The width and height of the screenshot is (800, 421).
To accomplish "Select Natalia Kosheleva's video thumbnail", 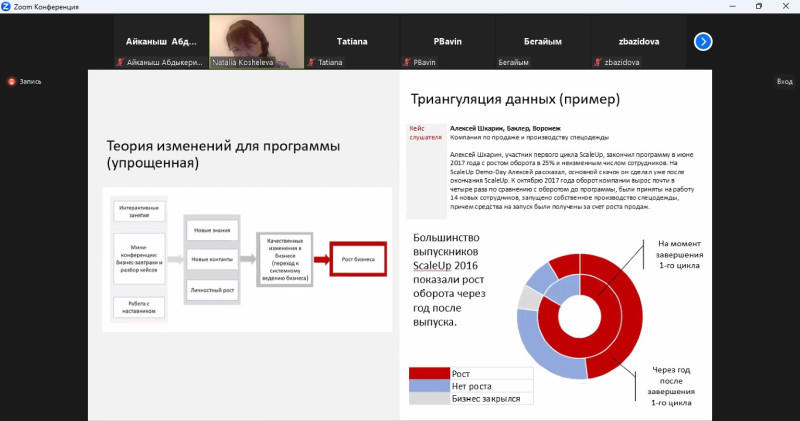I will tap(257, 39).
